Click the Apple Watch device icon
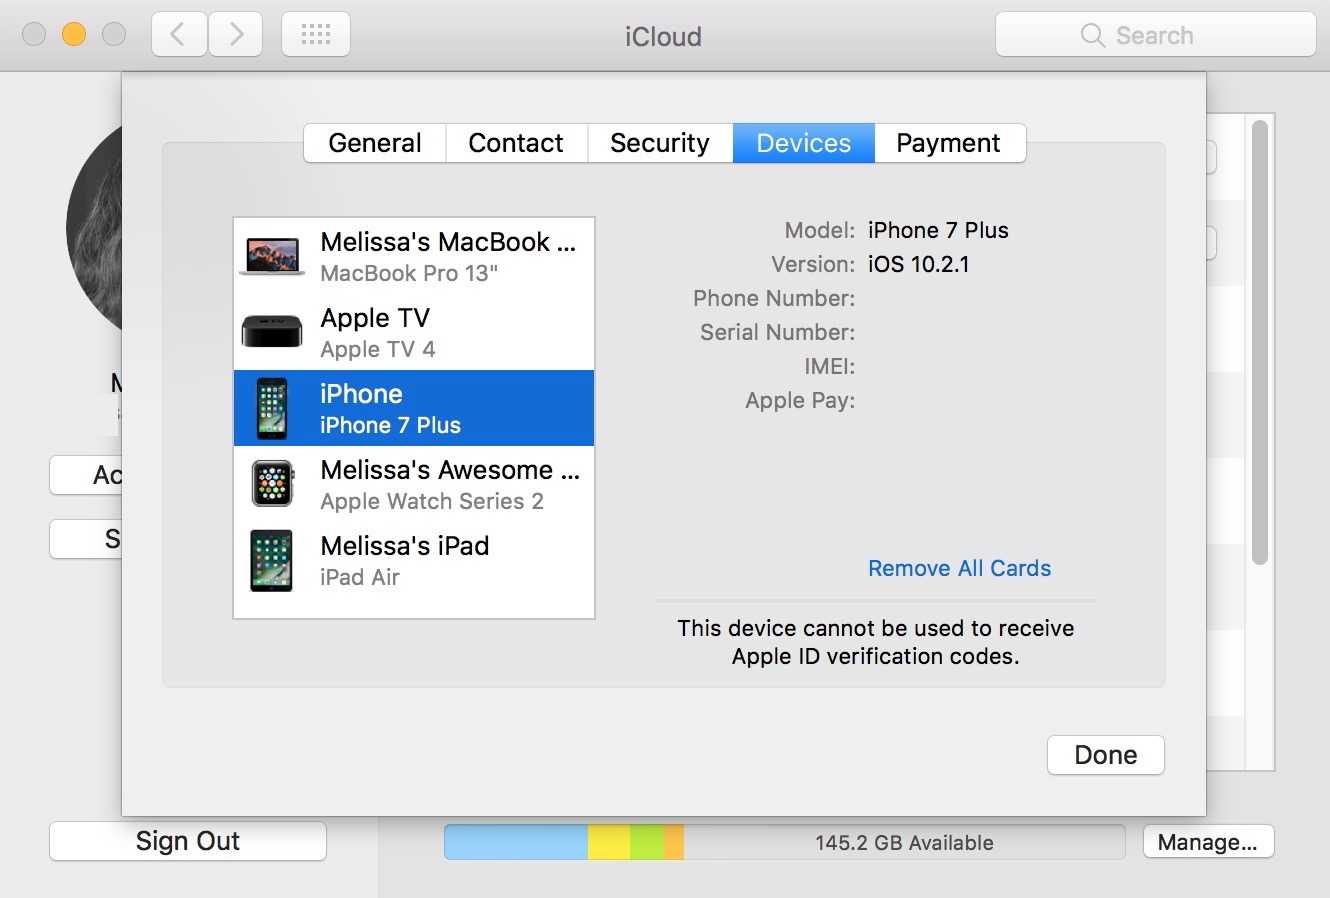1330x898 pixels. (271, 484)
